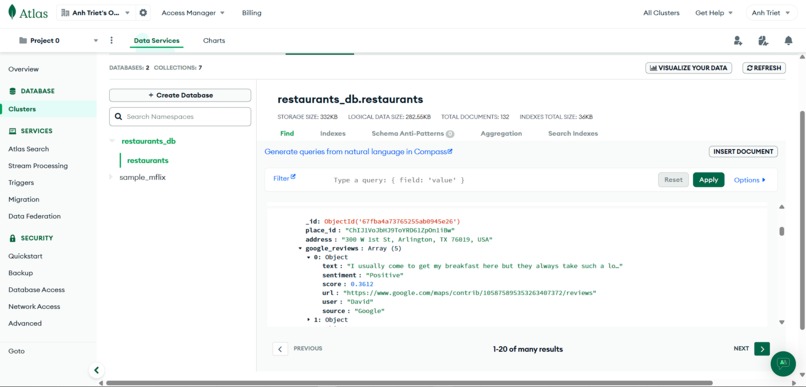Viewport: 806px width, 387px height.
Task: Open the Aggregation tab
Action: (x=501, y=134)
